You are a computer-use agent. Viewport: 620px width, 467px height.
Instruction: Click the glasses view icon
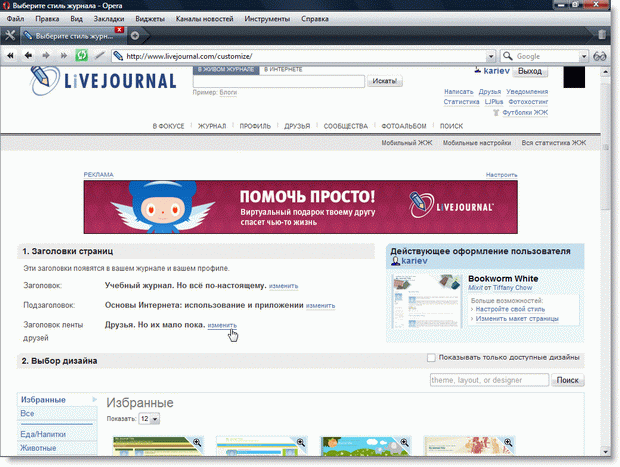tap(599, 56)
